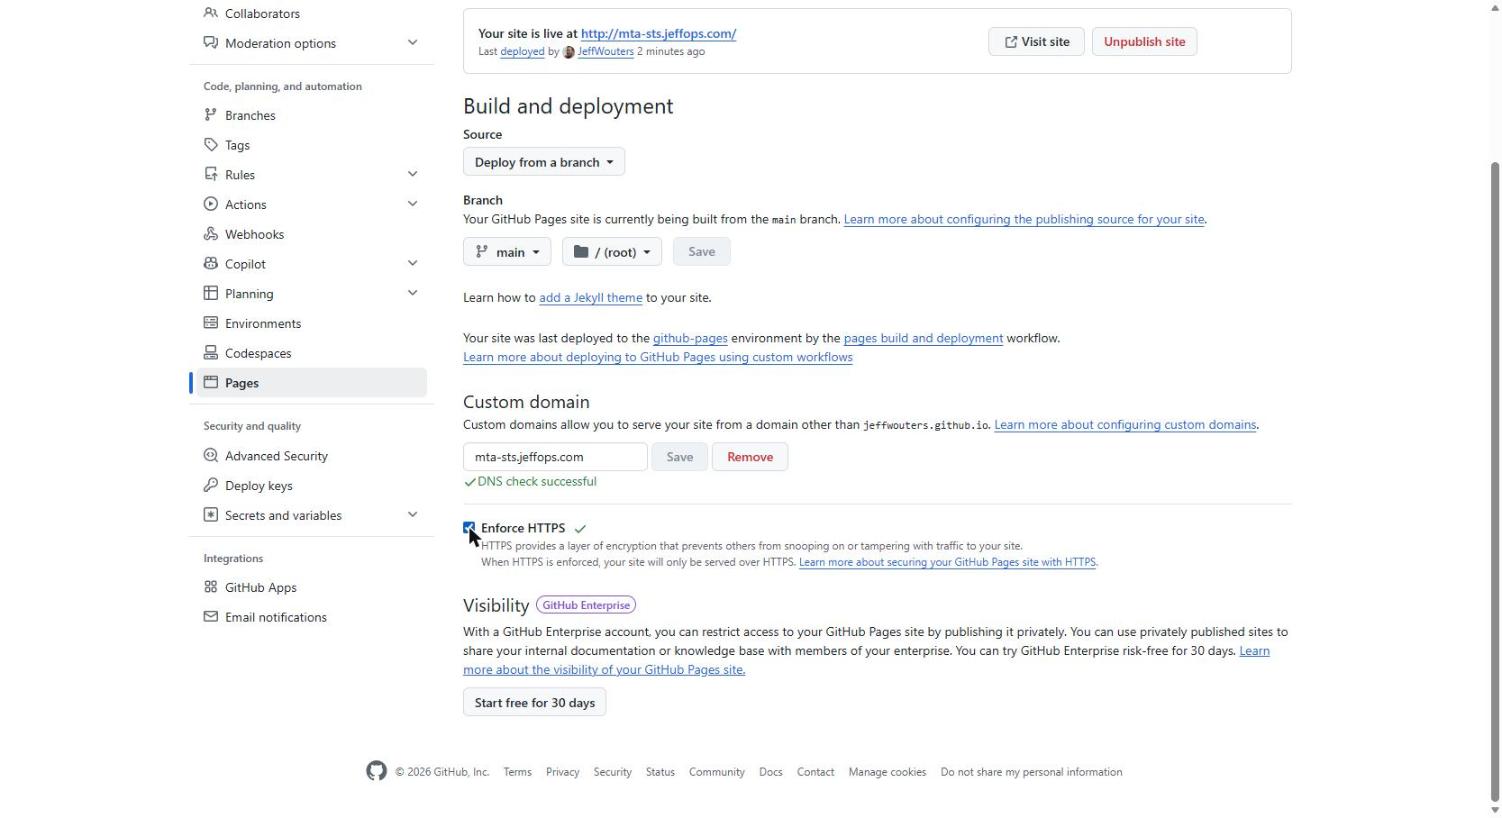The height and width of the screenshot is (818, 1502).
Task: Open Webhooks settings
Action: point(254,234)
